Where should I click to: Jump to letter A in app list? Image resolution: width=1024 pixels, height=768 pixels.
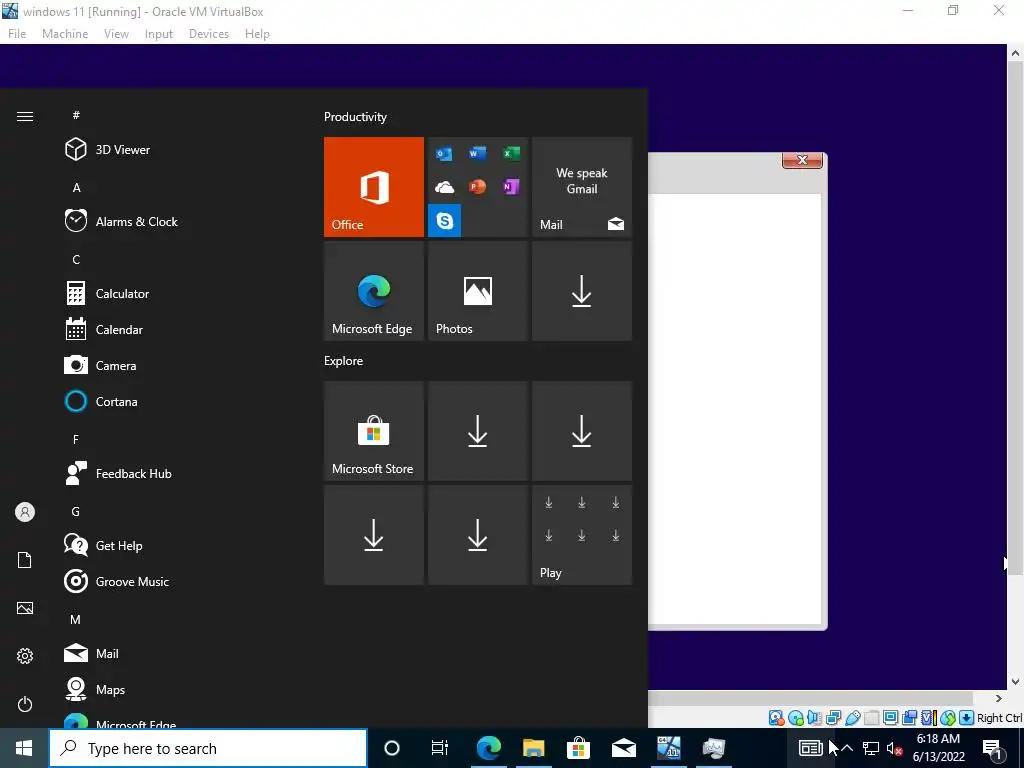tap(76, 188)
